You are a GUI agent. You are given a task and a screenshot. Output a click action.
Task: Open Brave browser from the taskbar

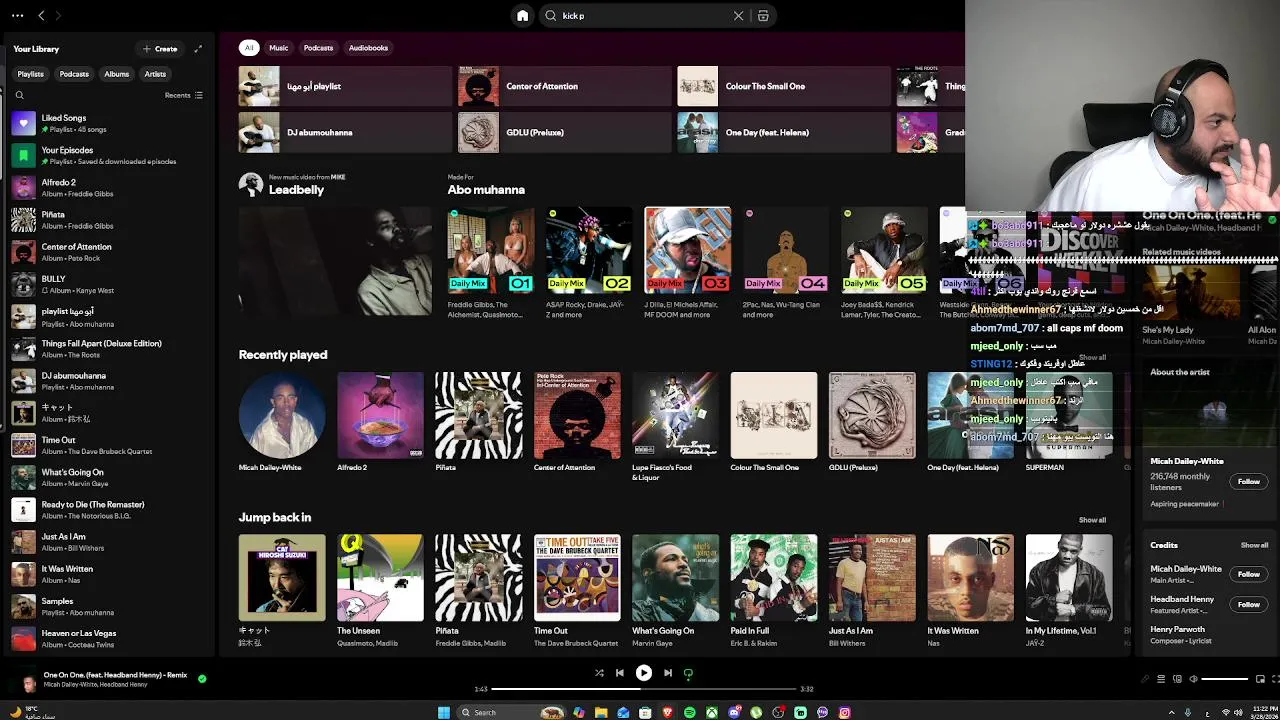pos(667,713)
